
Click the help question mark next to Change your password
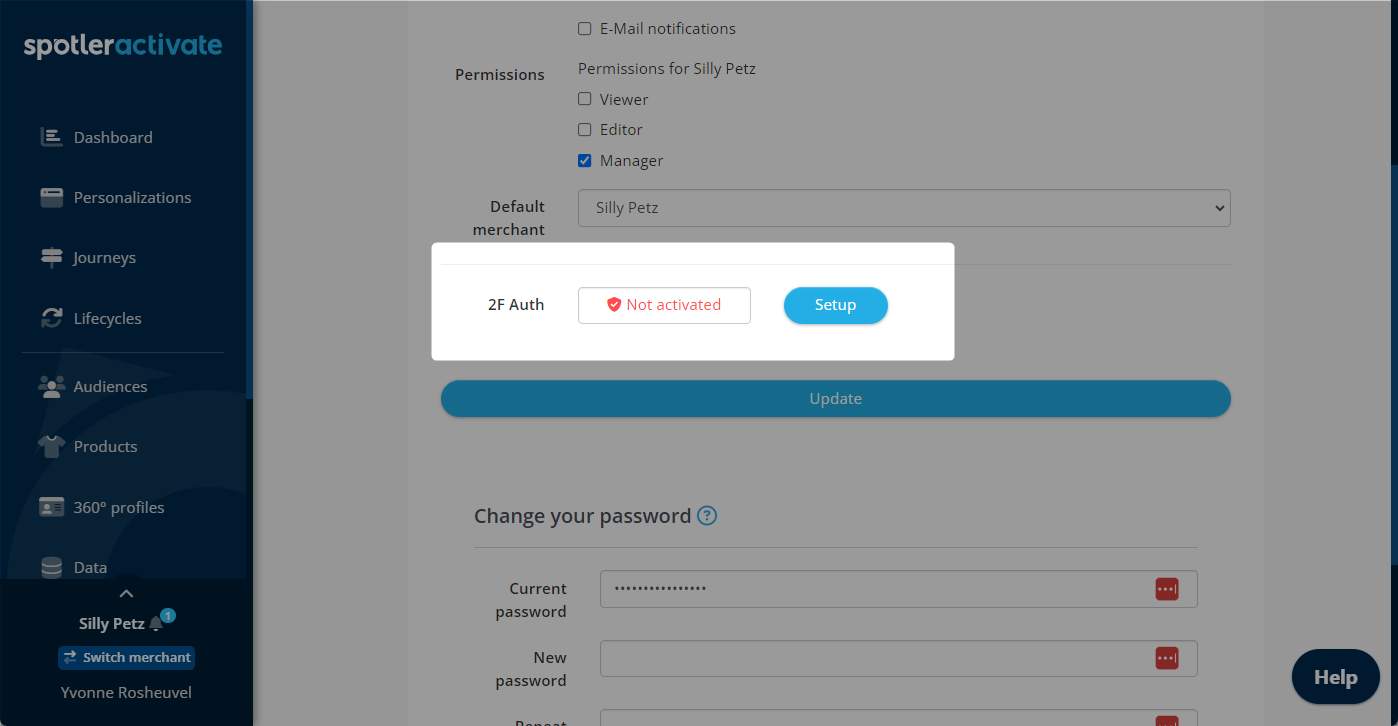(707, 516)
